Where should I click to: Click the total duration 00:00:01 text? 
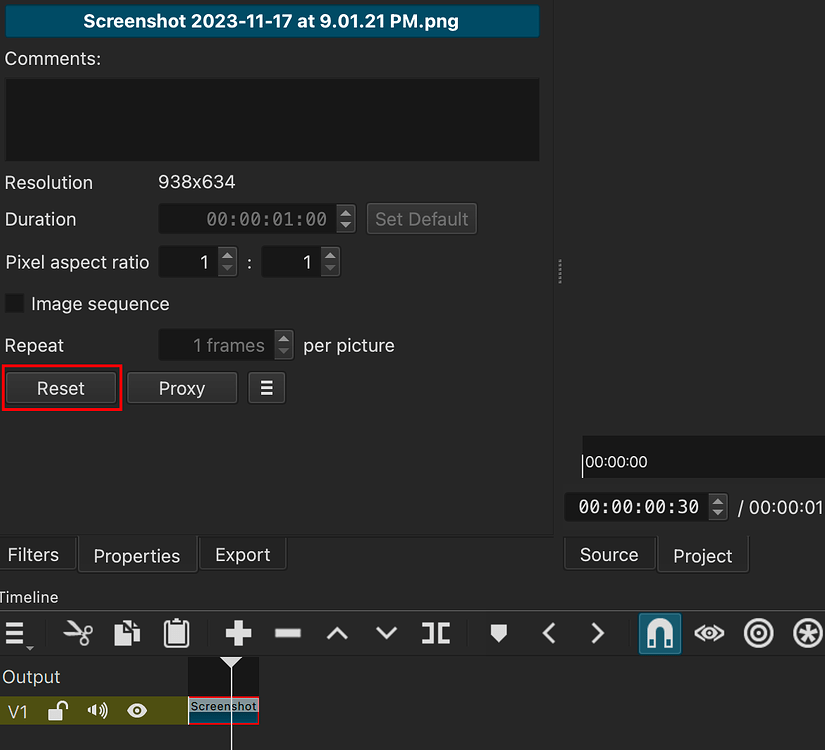tap(786, 507)
